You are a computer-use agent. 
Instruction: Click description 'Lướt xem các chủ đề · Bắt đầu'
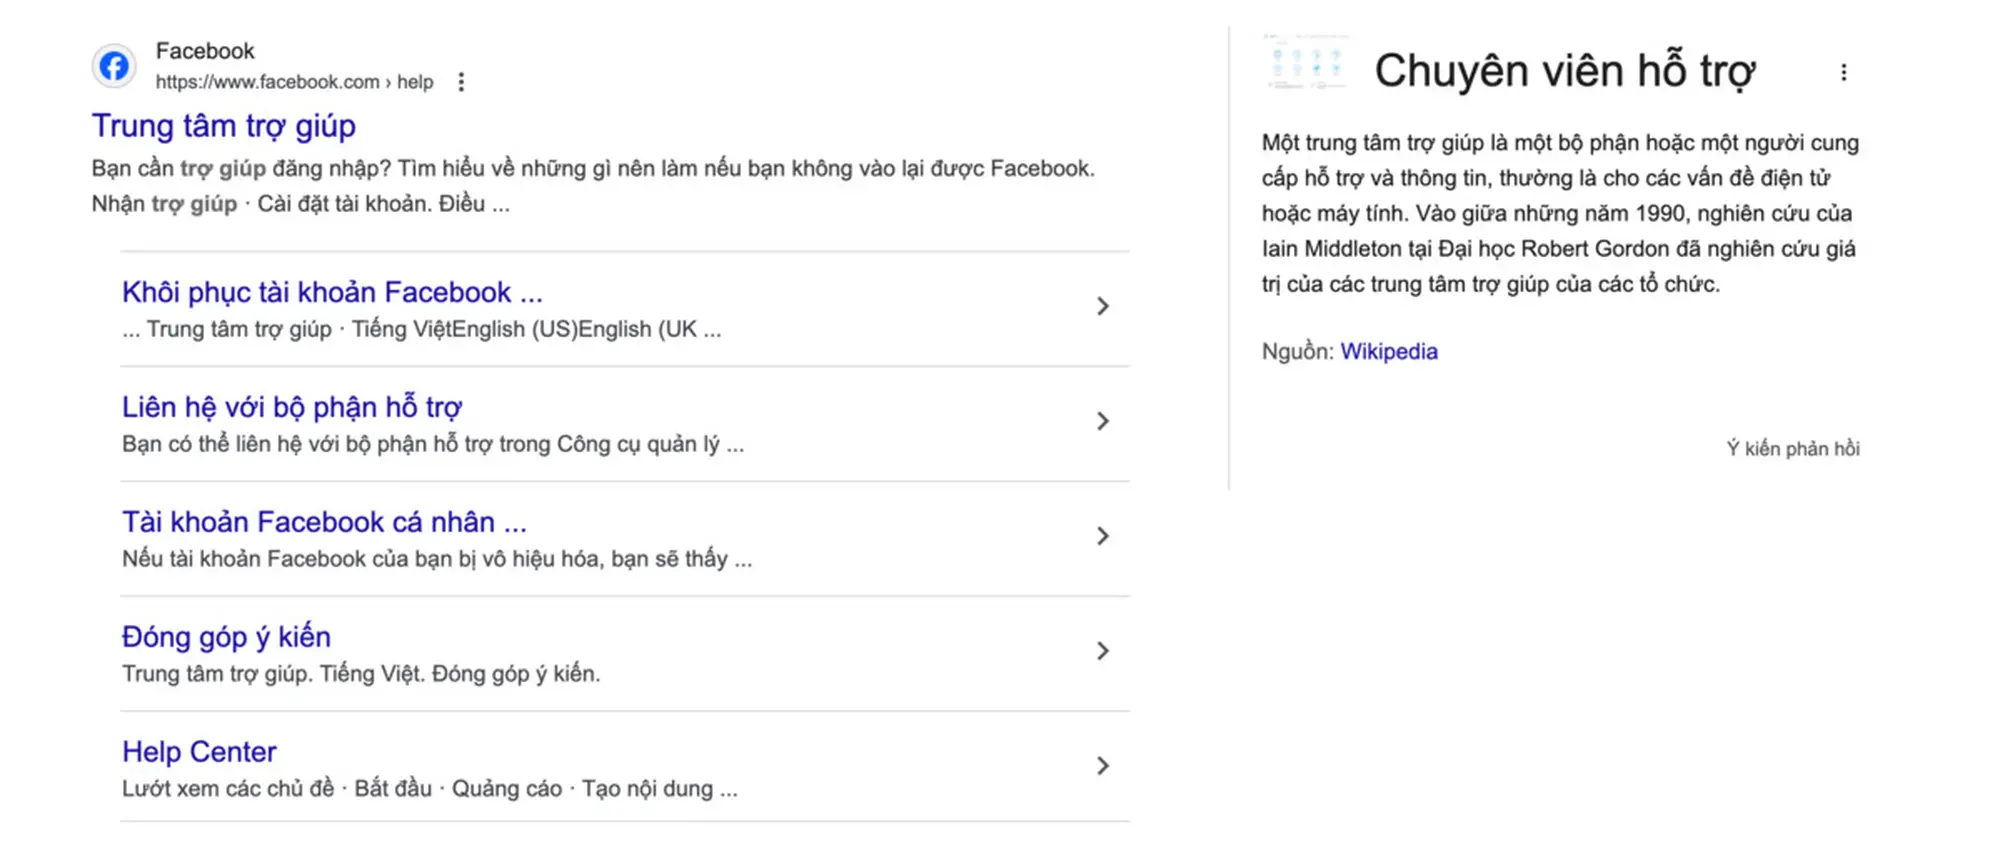point(430,789)
